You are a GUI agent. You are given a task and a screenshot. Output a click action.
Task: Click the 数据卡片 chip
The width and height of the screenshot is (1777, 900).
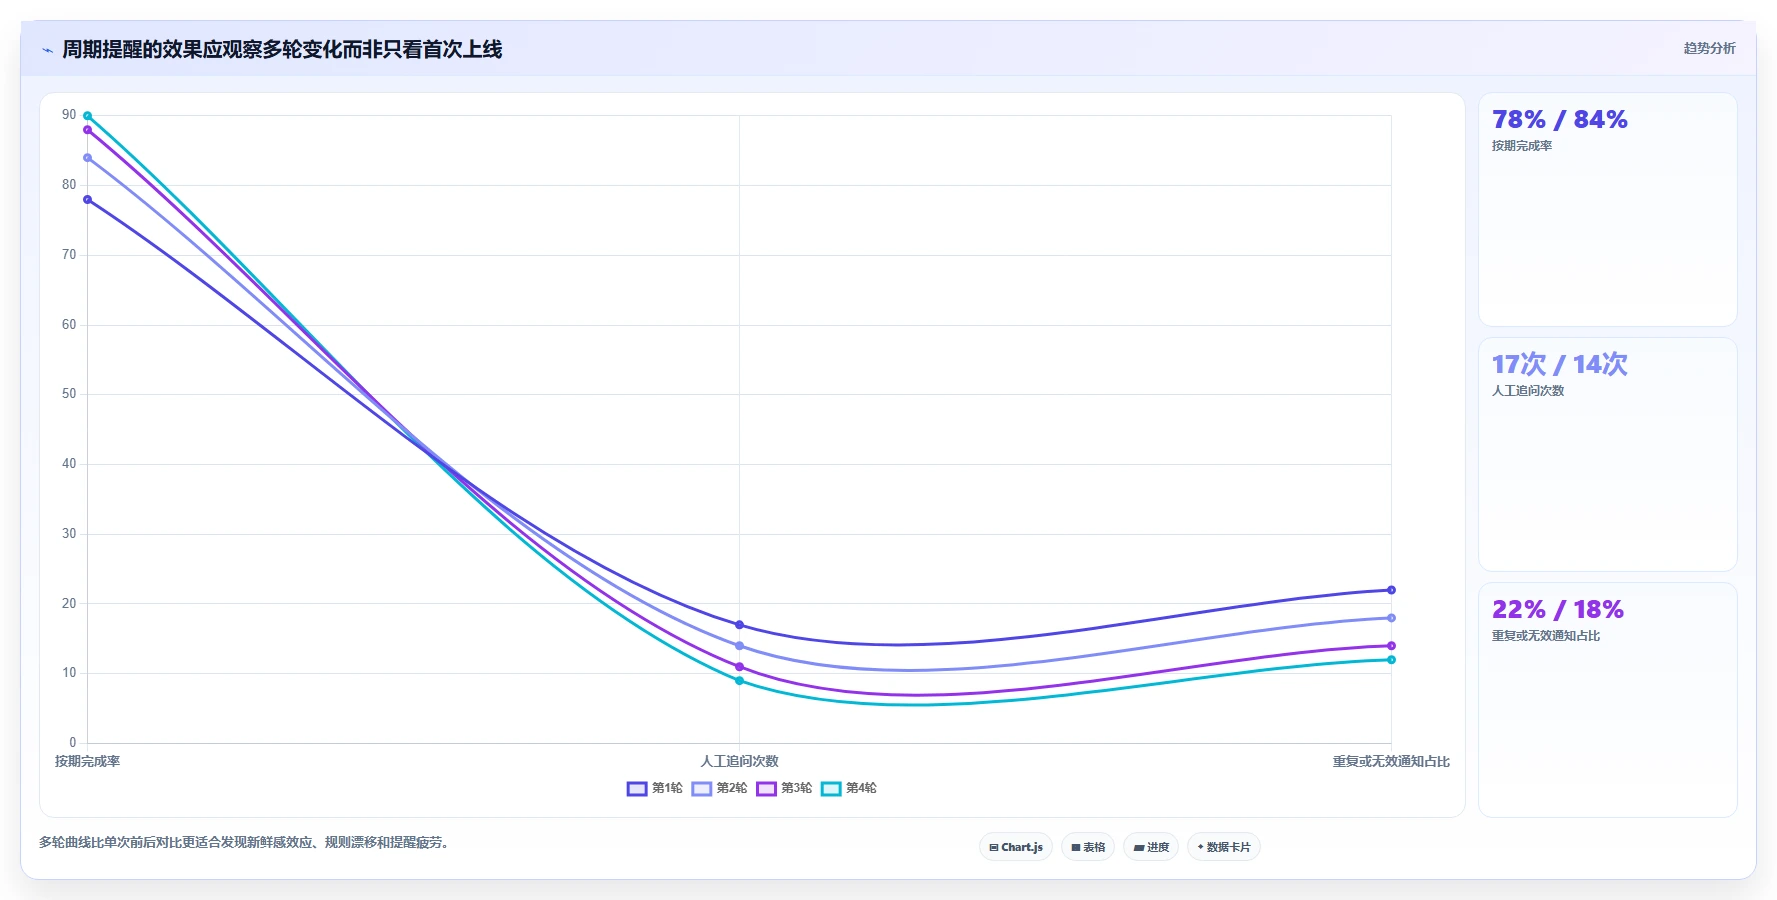tap(1224, 847)
